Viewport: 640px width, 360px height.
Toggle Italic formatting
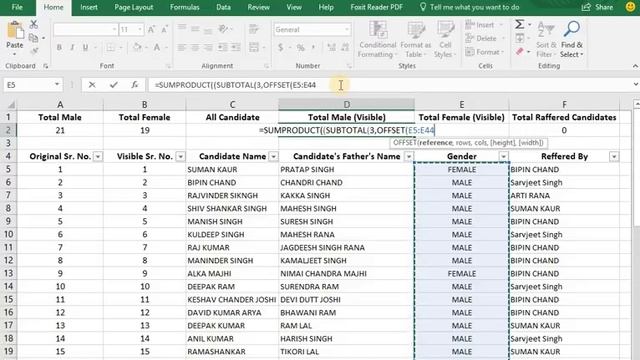pyautogui.click(x=72, y=47)
